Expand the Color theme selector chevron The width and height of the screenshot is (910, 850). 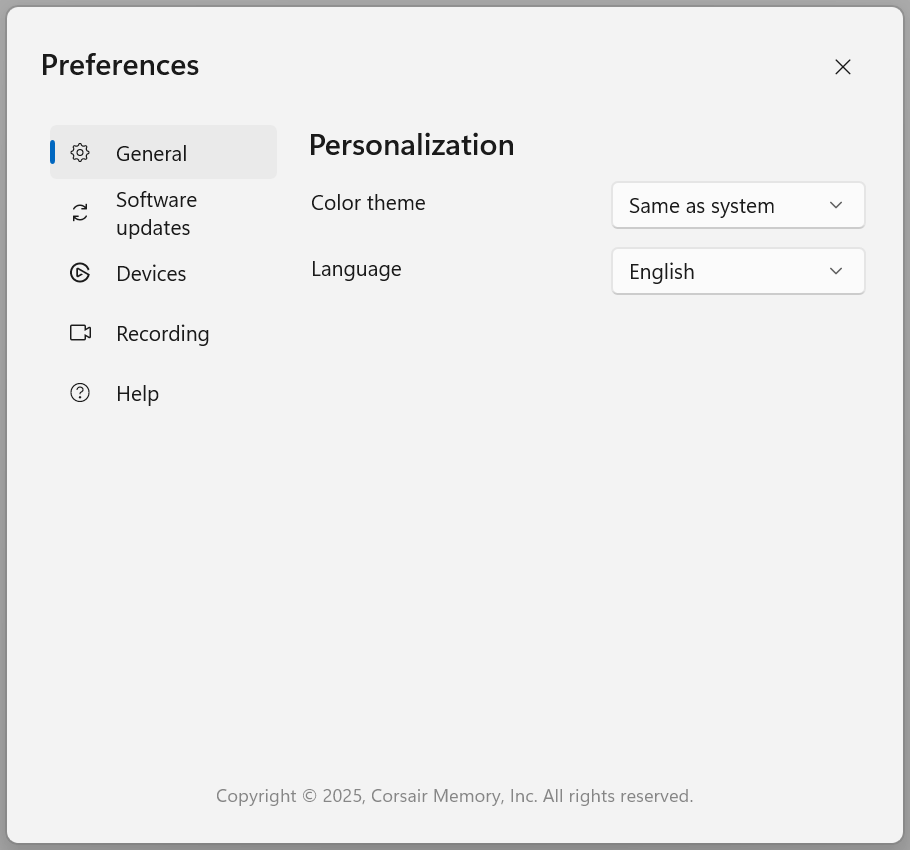[836, 205]
